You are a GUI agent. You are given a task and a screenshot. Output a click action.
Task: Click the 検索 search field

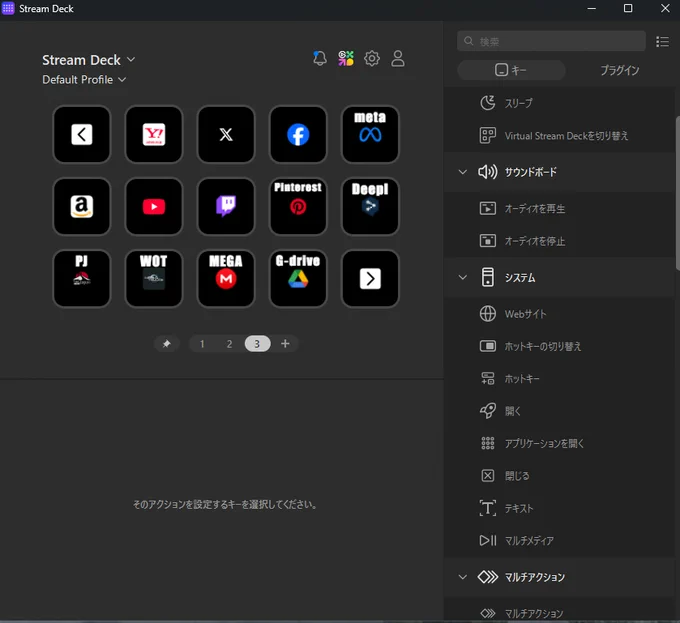(x=551, y=41)
